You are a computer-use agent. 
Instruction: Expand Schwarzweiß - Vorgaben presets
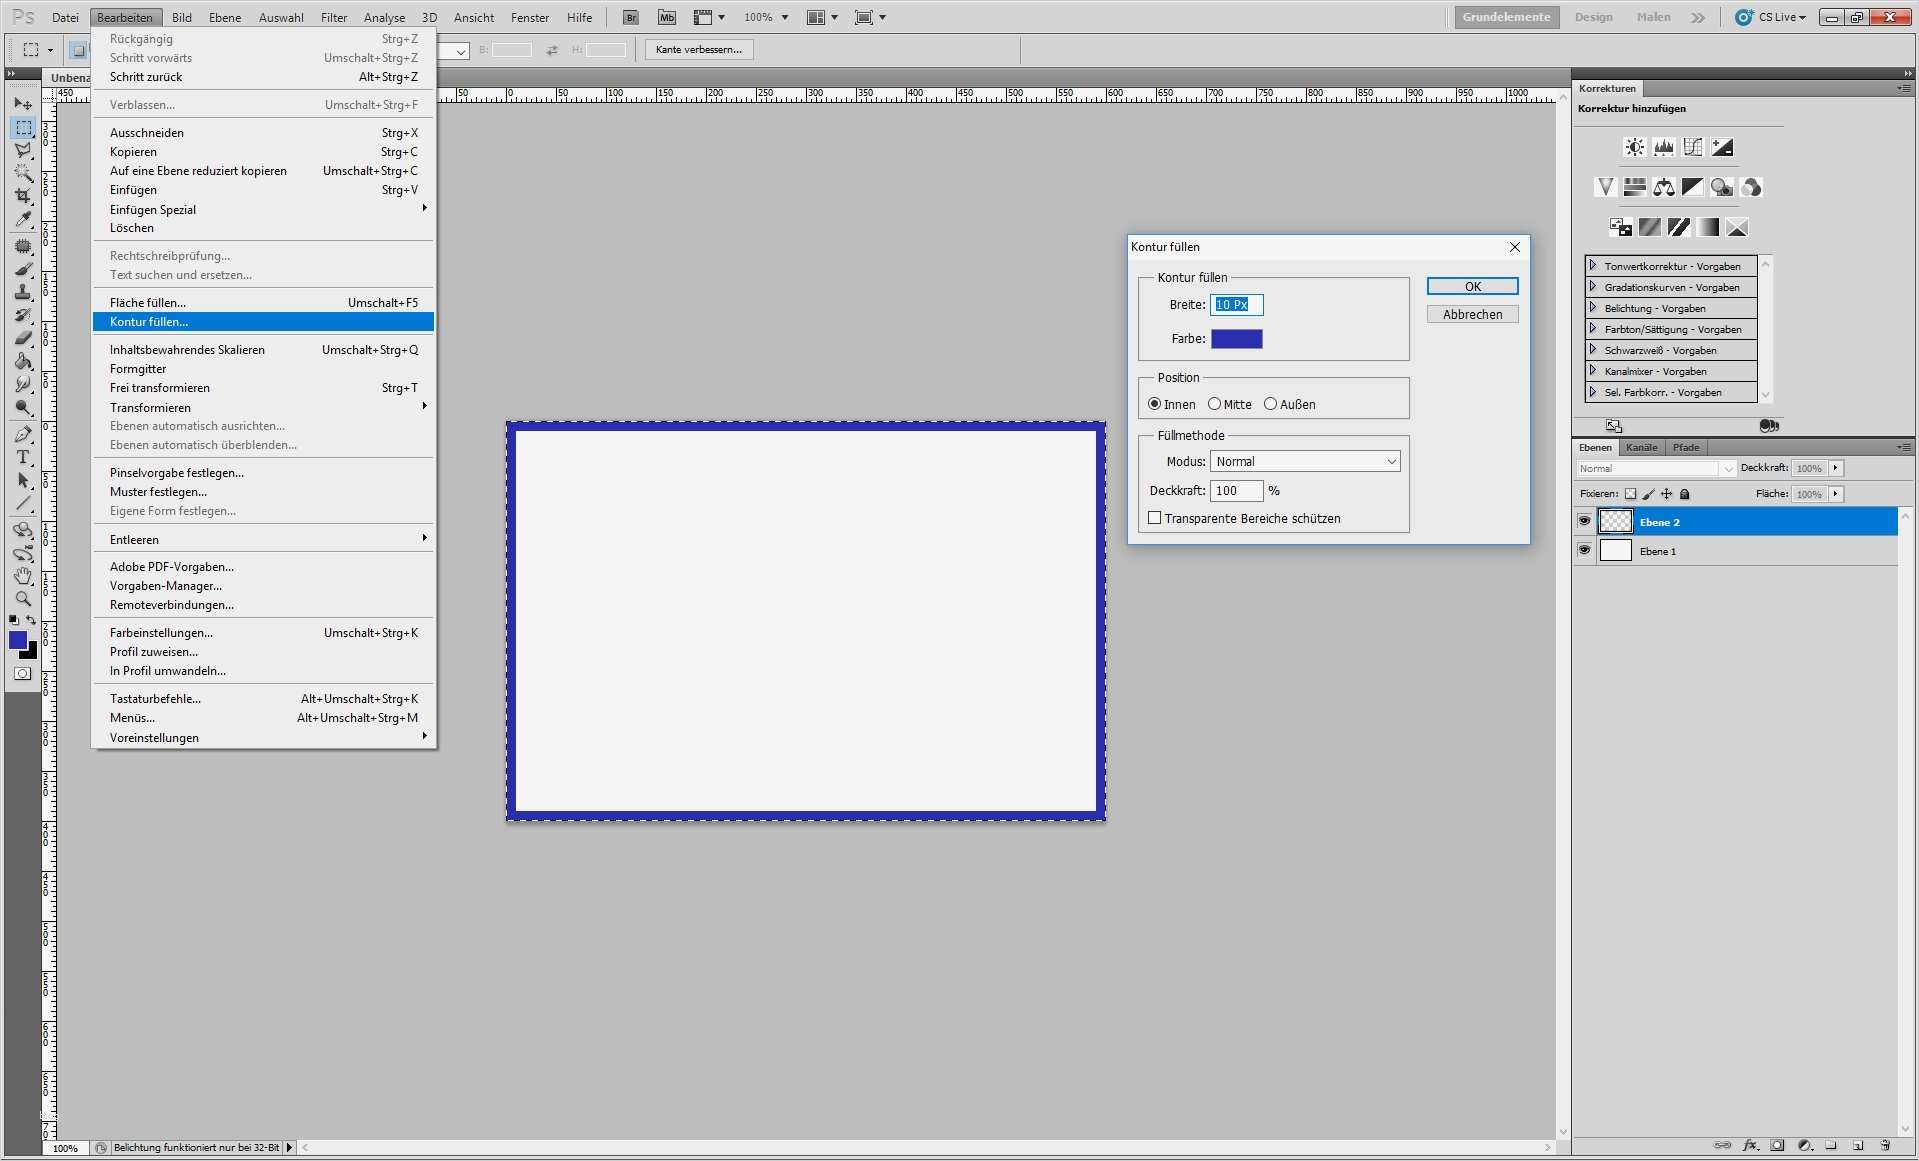pyautogui.click(x=1593, y=350)
